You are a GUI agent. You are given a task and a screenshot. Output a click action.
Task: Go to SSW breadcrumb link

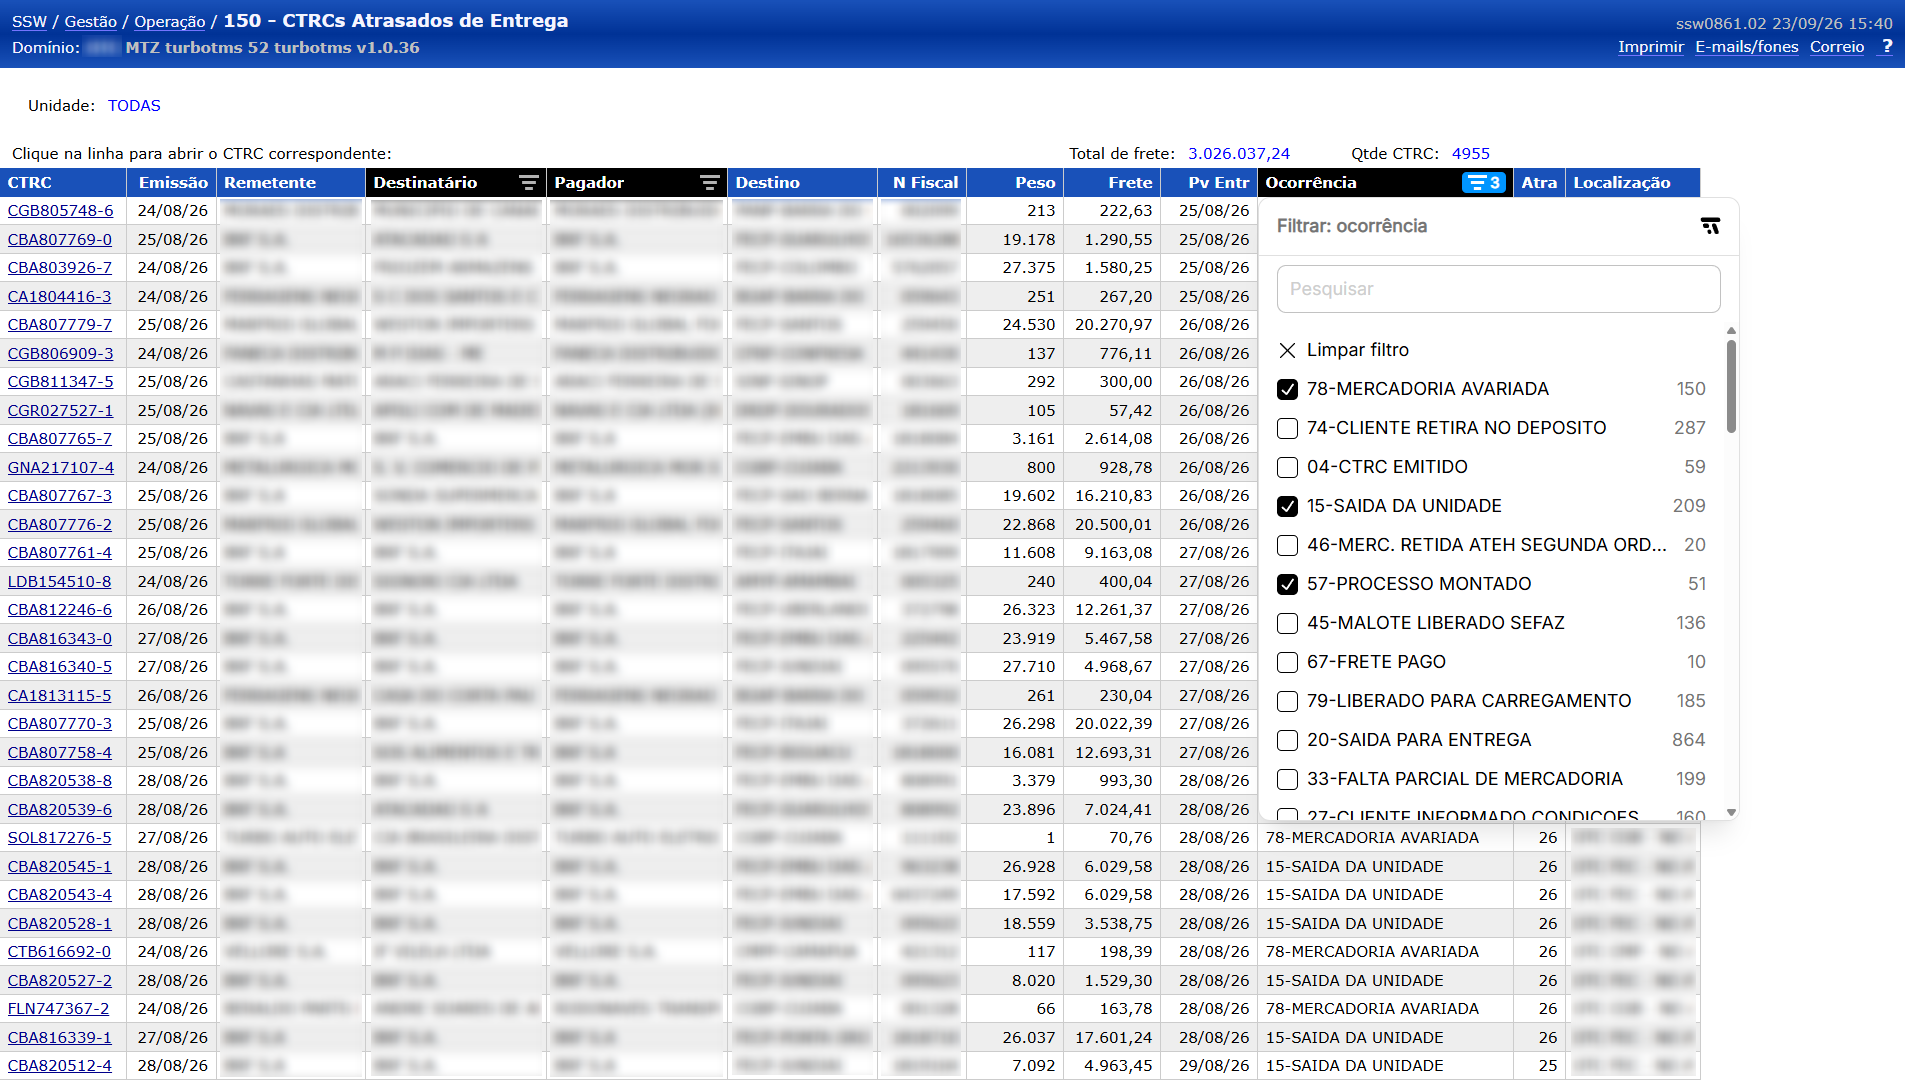tap(29, 21)
